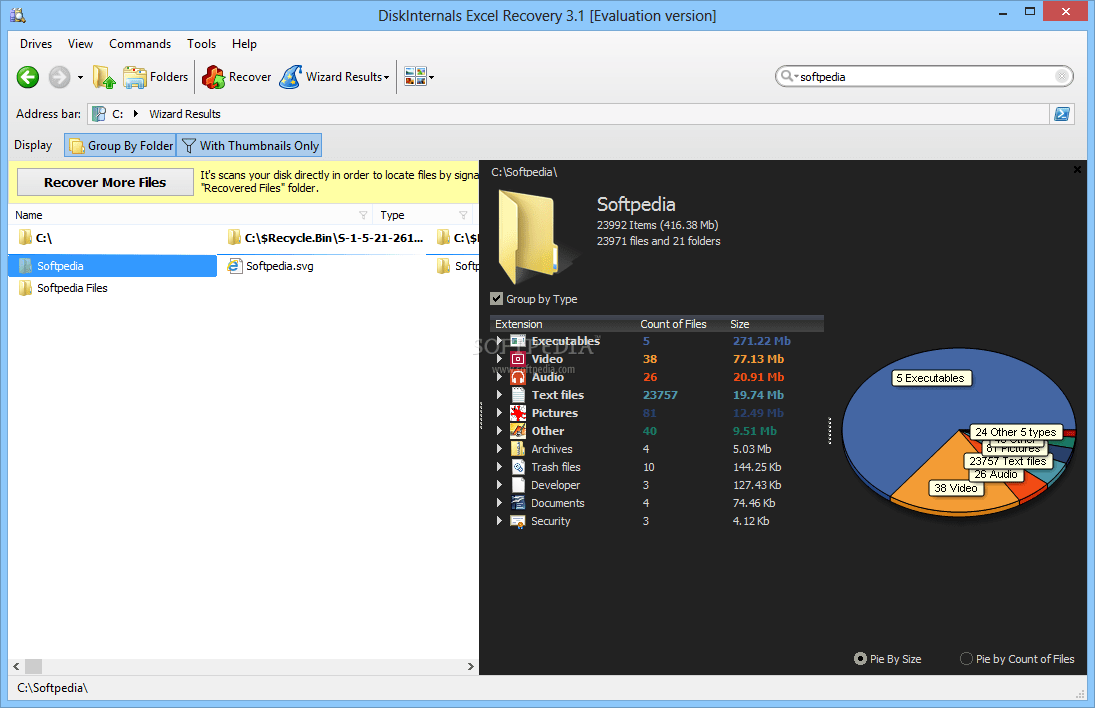Click the Video category icon

click(x=518, y=358)
